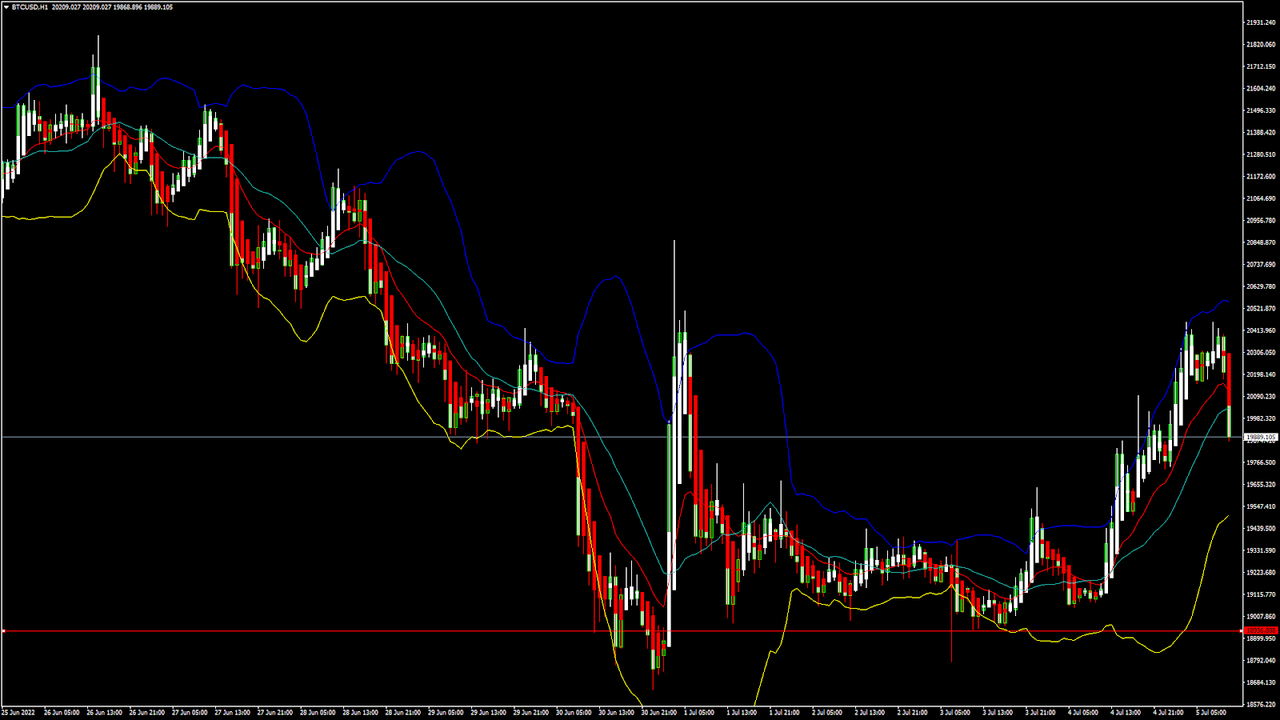Select the blue upper band's right end
The height and width of the screenshot is (720, 1280).
1227,302
